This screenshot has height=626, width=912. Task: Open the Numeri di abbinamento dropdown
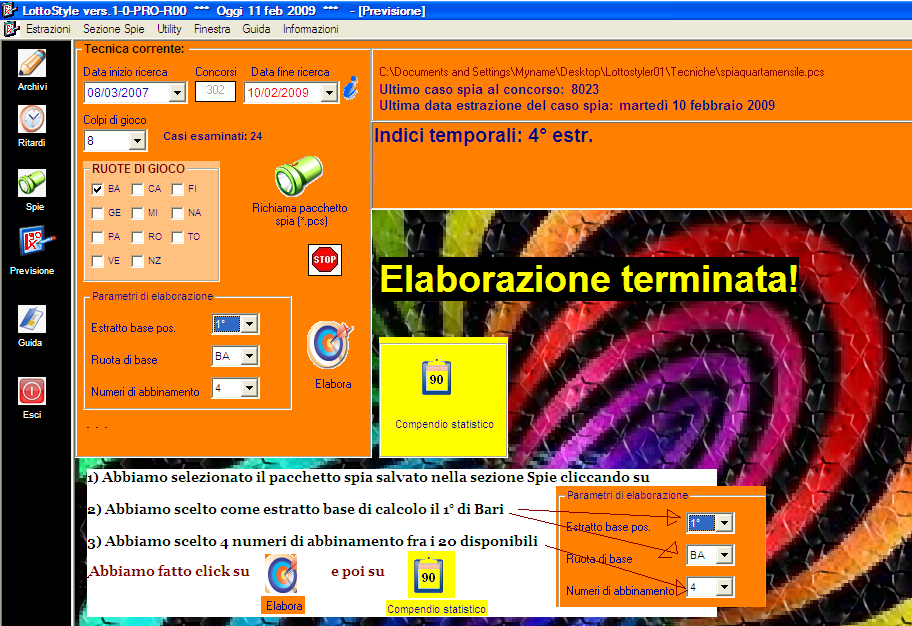(250, 388)
